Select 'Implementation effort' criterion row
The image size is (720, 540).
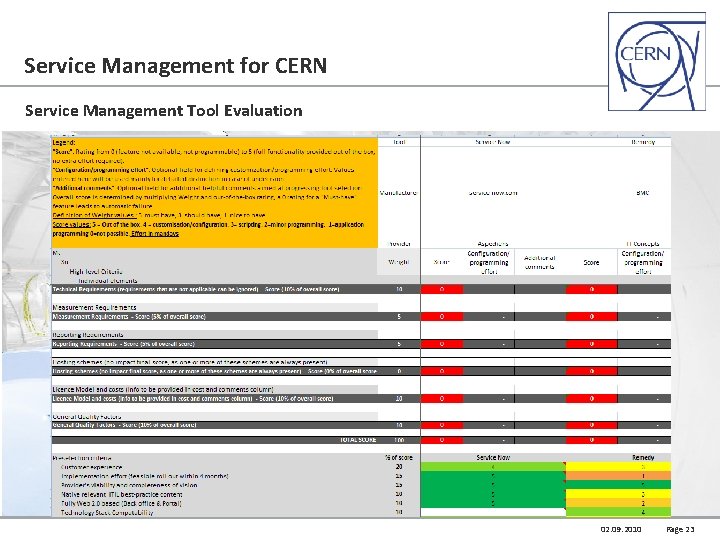214,476
